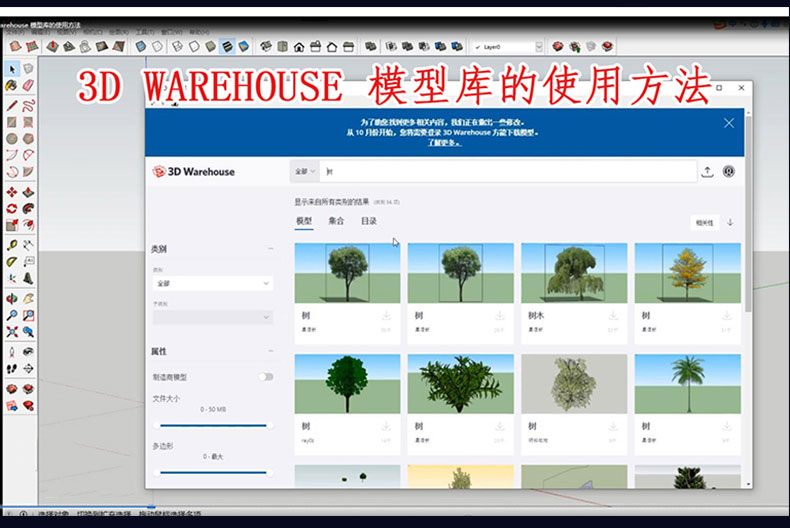The width and height of the screenshot is (790, 528).
Task: Switch to the 目录 tab
Action: 369,221
